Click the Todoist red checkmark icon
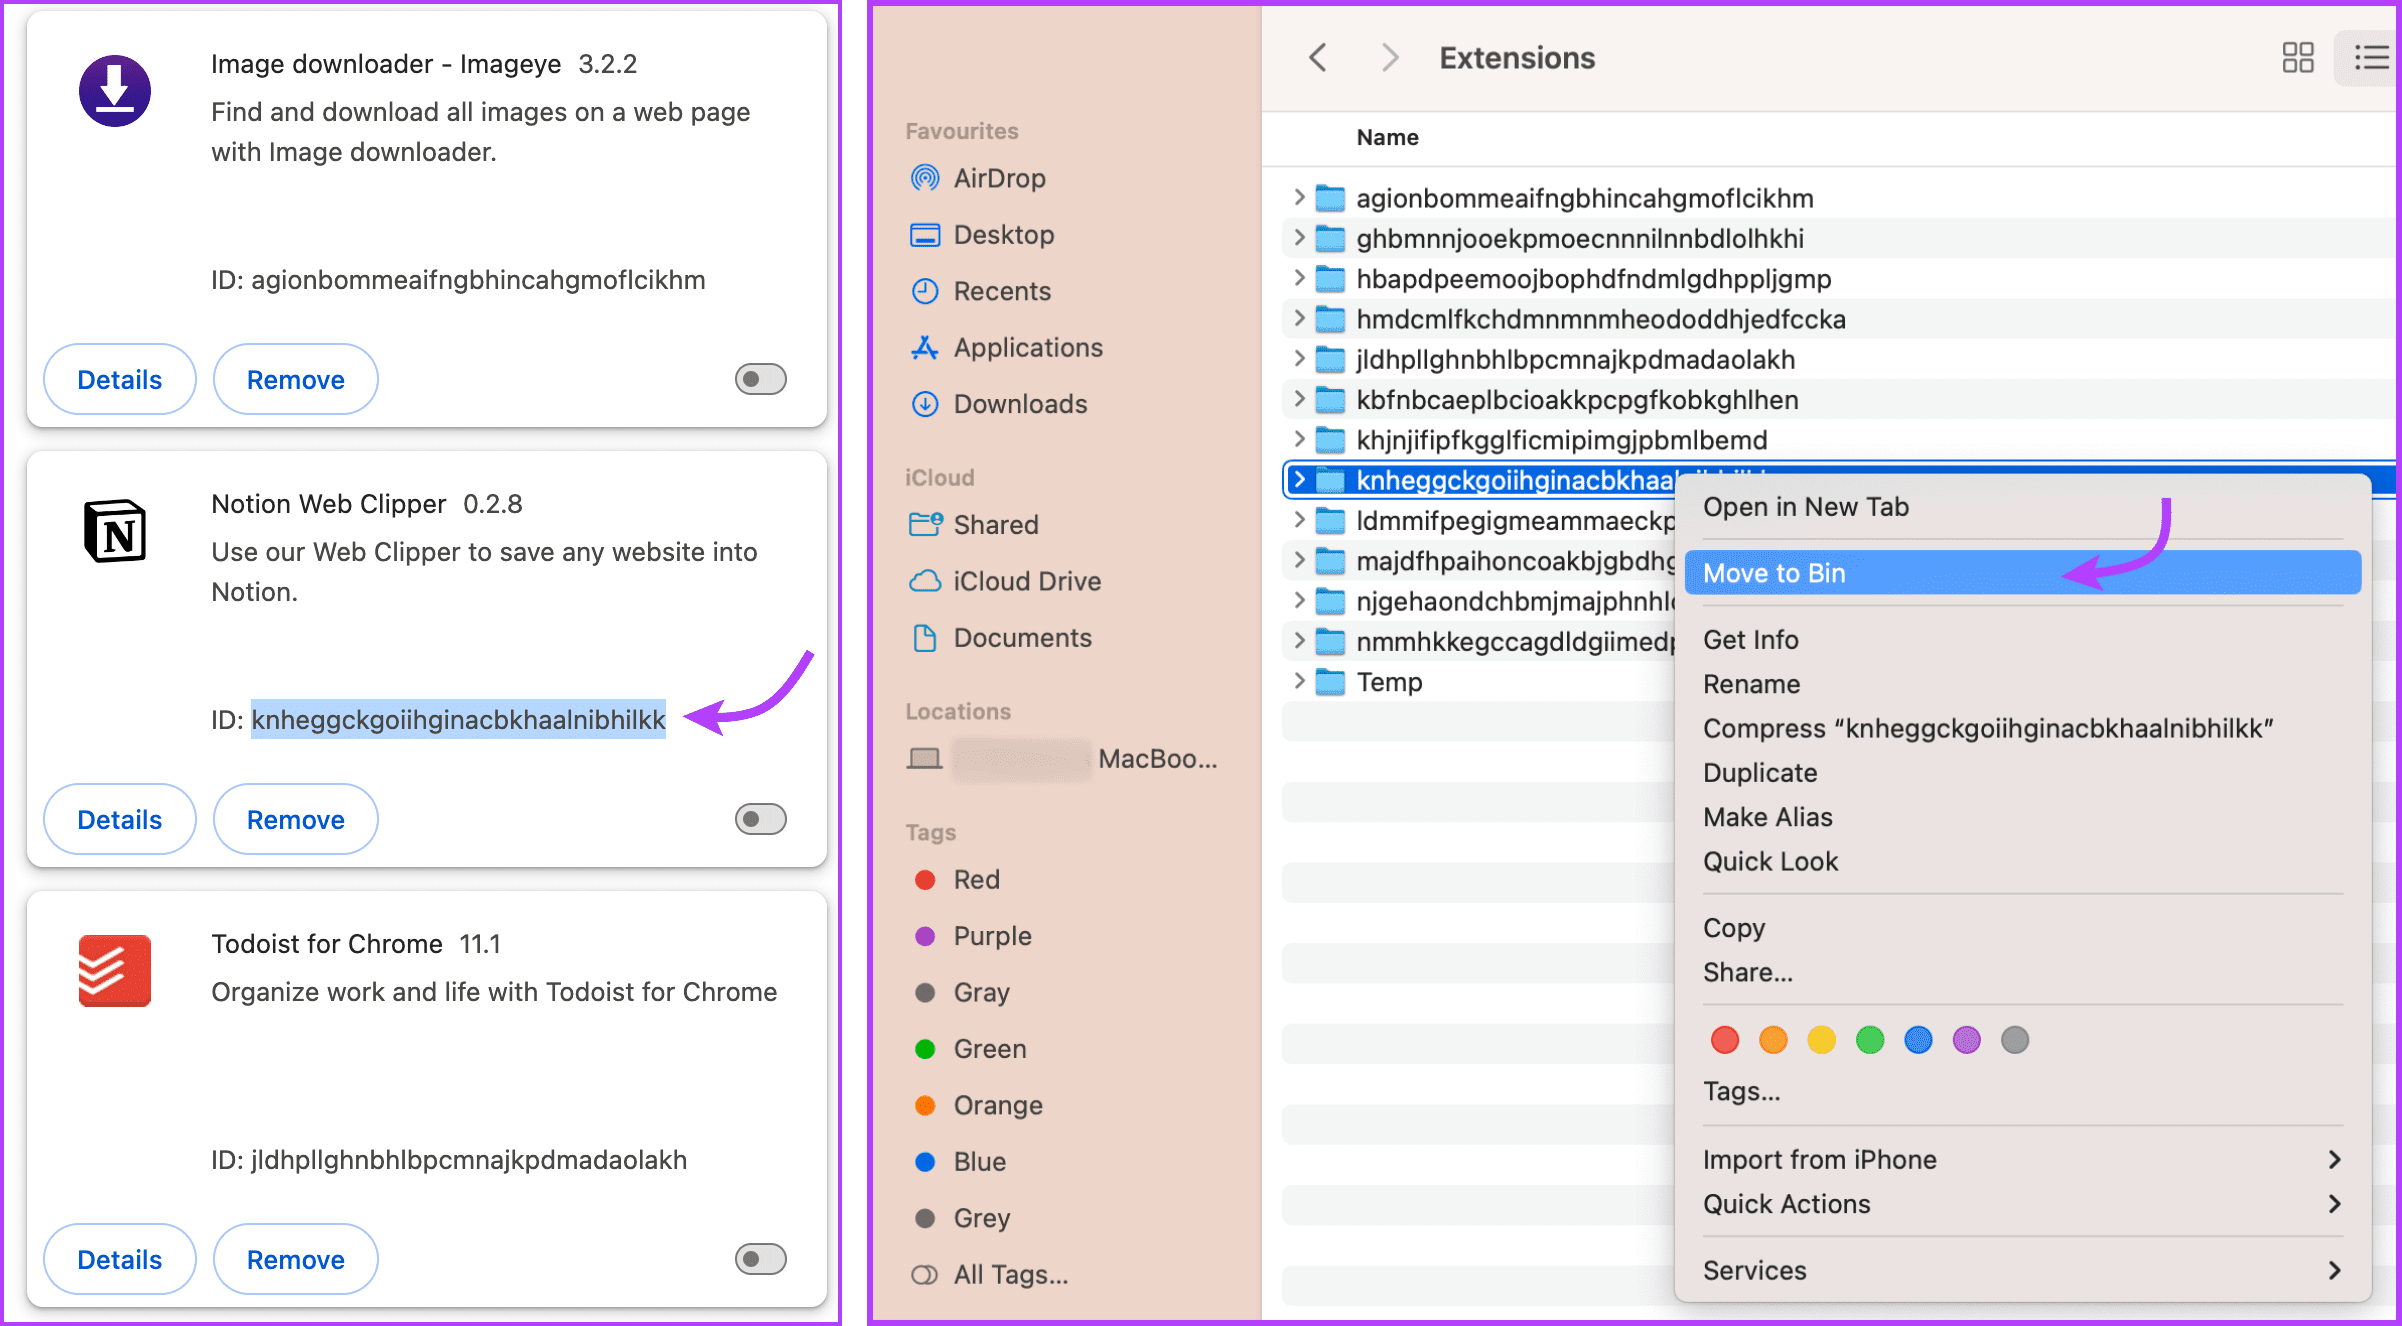The height and width of the screenshot is (1326, 2402). click(x=114, y=971)
